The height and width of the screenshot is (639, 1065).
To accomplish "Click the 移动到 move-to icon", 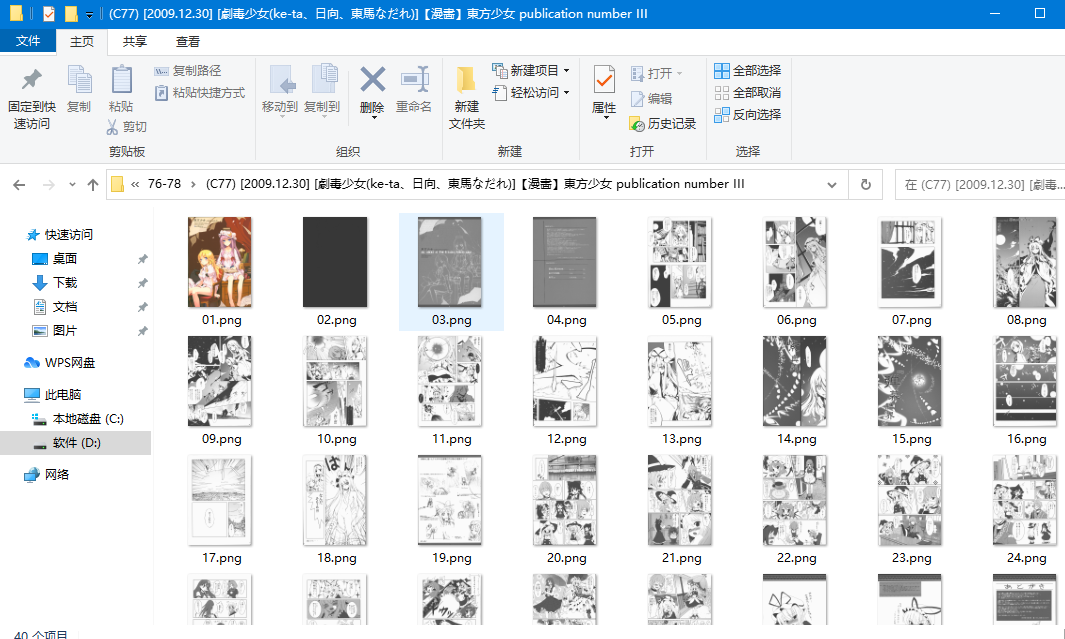I will point(280,80).
